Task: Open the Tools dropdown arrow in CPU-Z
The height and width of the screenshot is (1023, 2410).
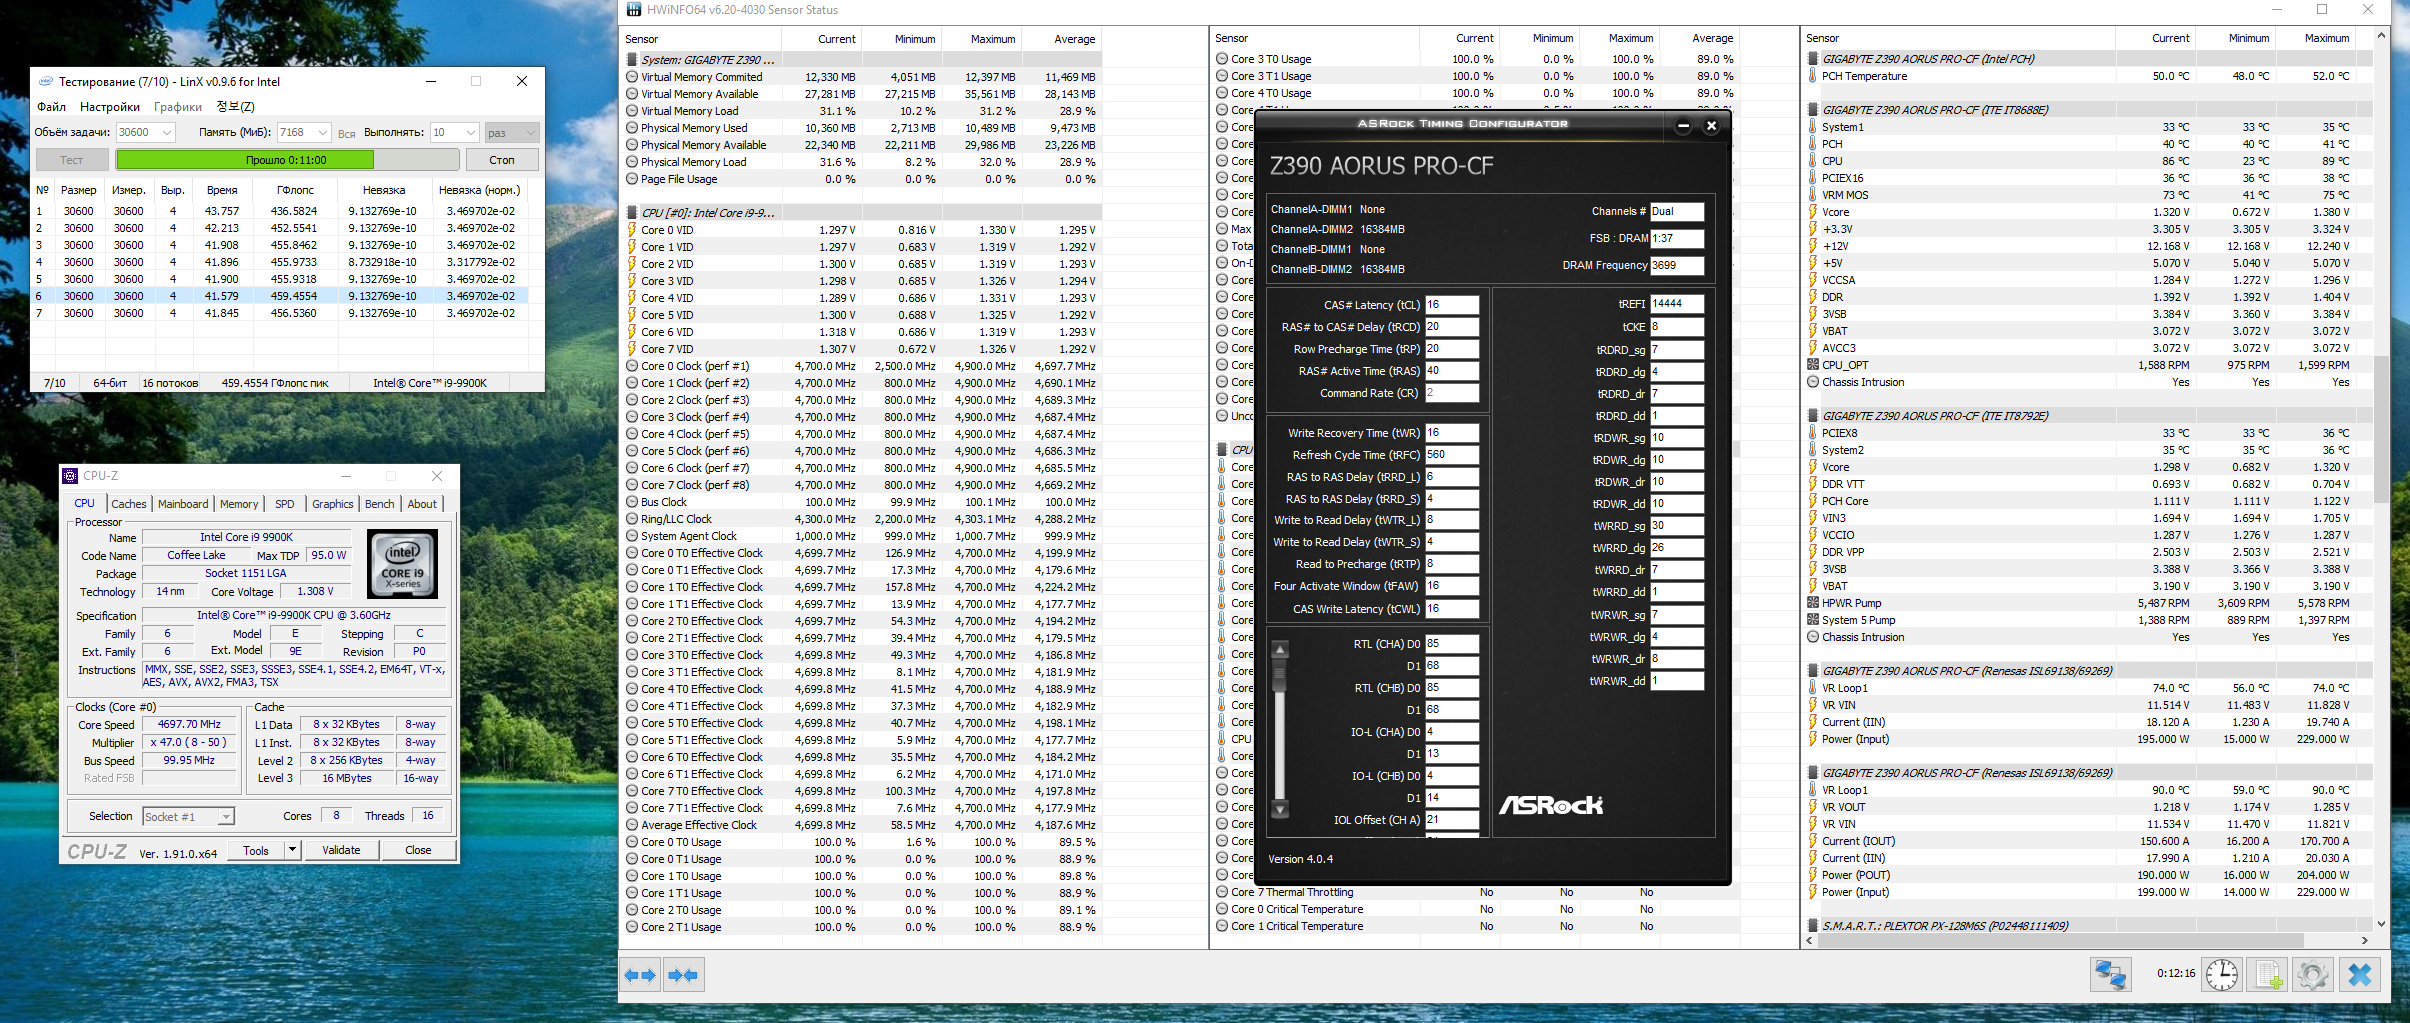Action: click(x=292, y=850)
